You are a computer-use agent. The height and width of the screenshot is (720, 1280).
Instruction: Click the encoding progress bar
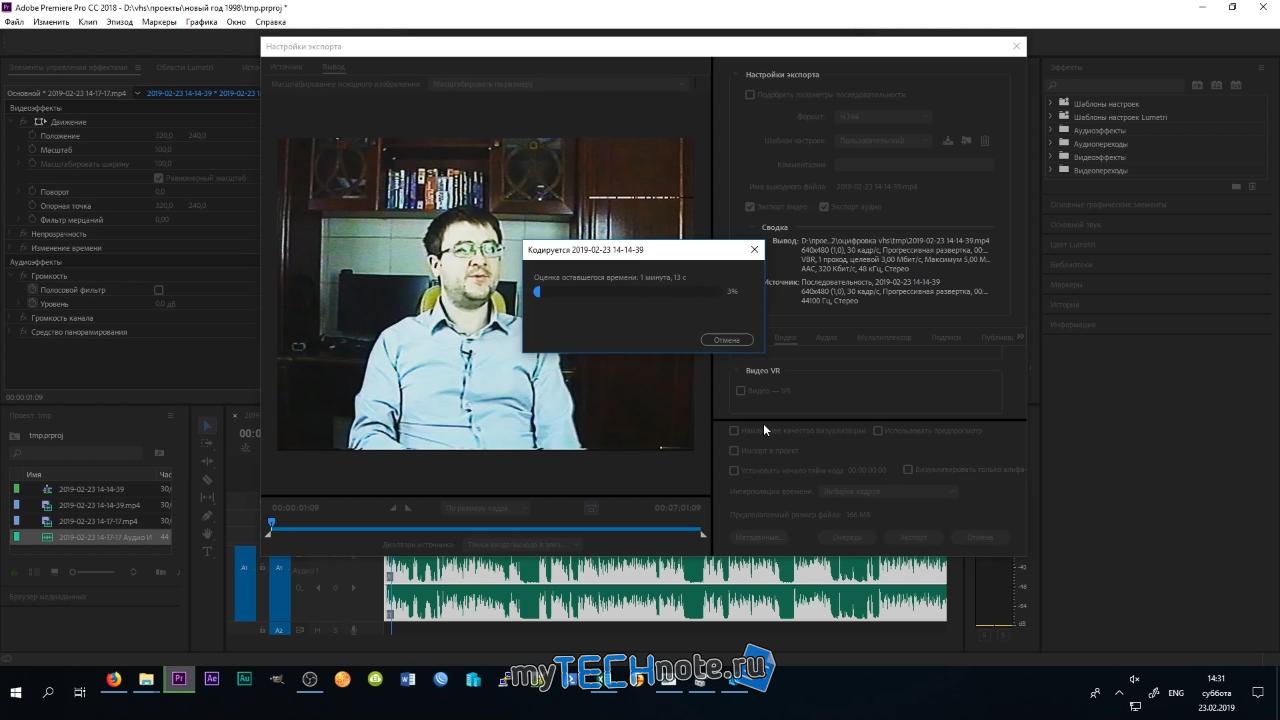tap(629, 292)
